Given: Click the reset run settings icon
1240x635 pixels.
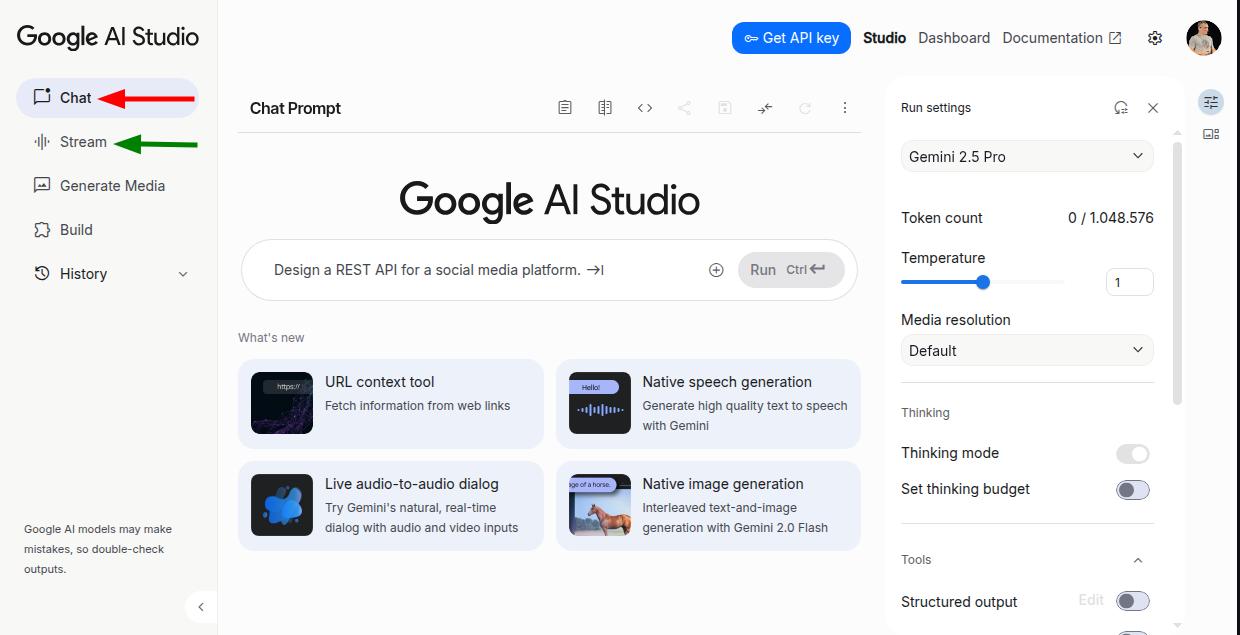Looking at the screenshot, I should [x=1121, y=108].
